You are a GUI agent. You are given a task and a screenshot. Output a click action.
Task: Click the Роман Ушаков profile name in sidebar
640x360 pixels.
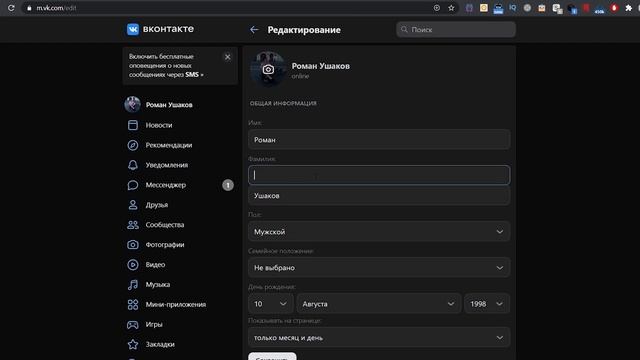[169, 105]
